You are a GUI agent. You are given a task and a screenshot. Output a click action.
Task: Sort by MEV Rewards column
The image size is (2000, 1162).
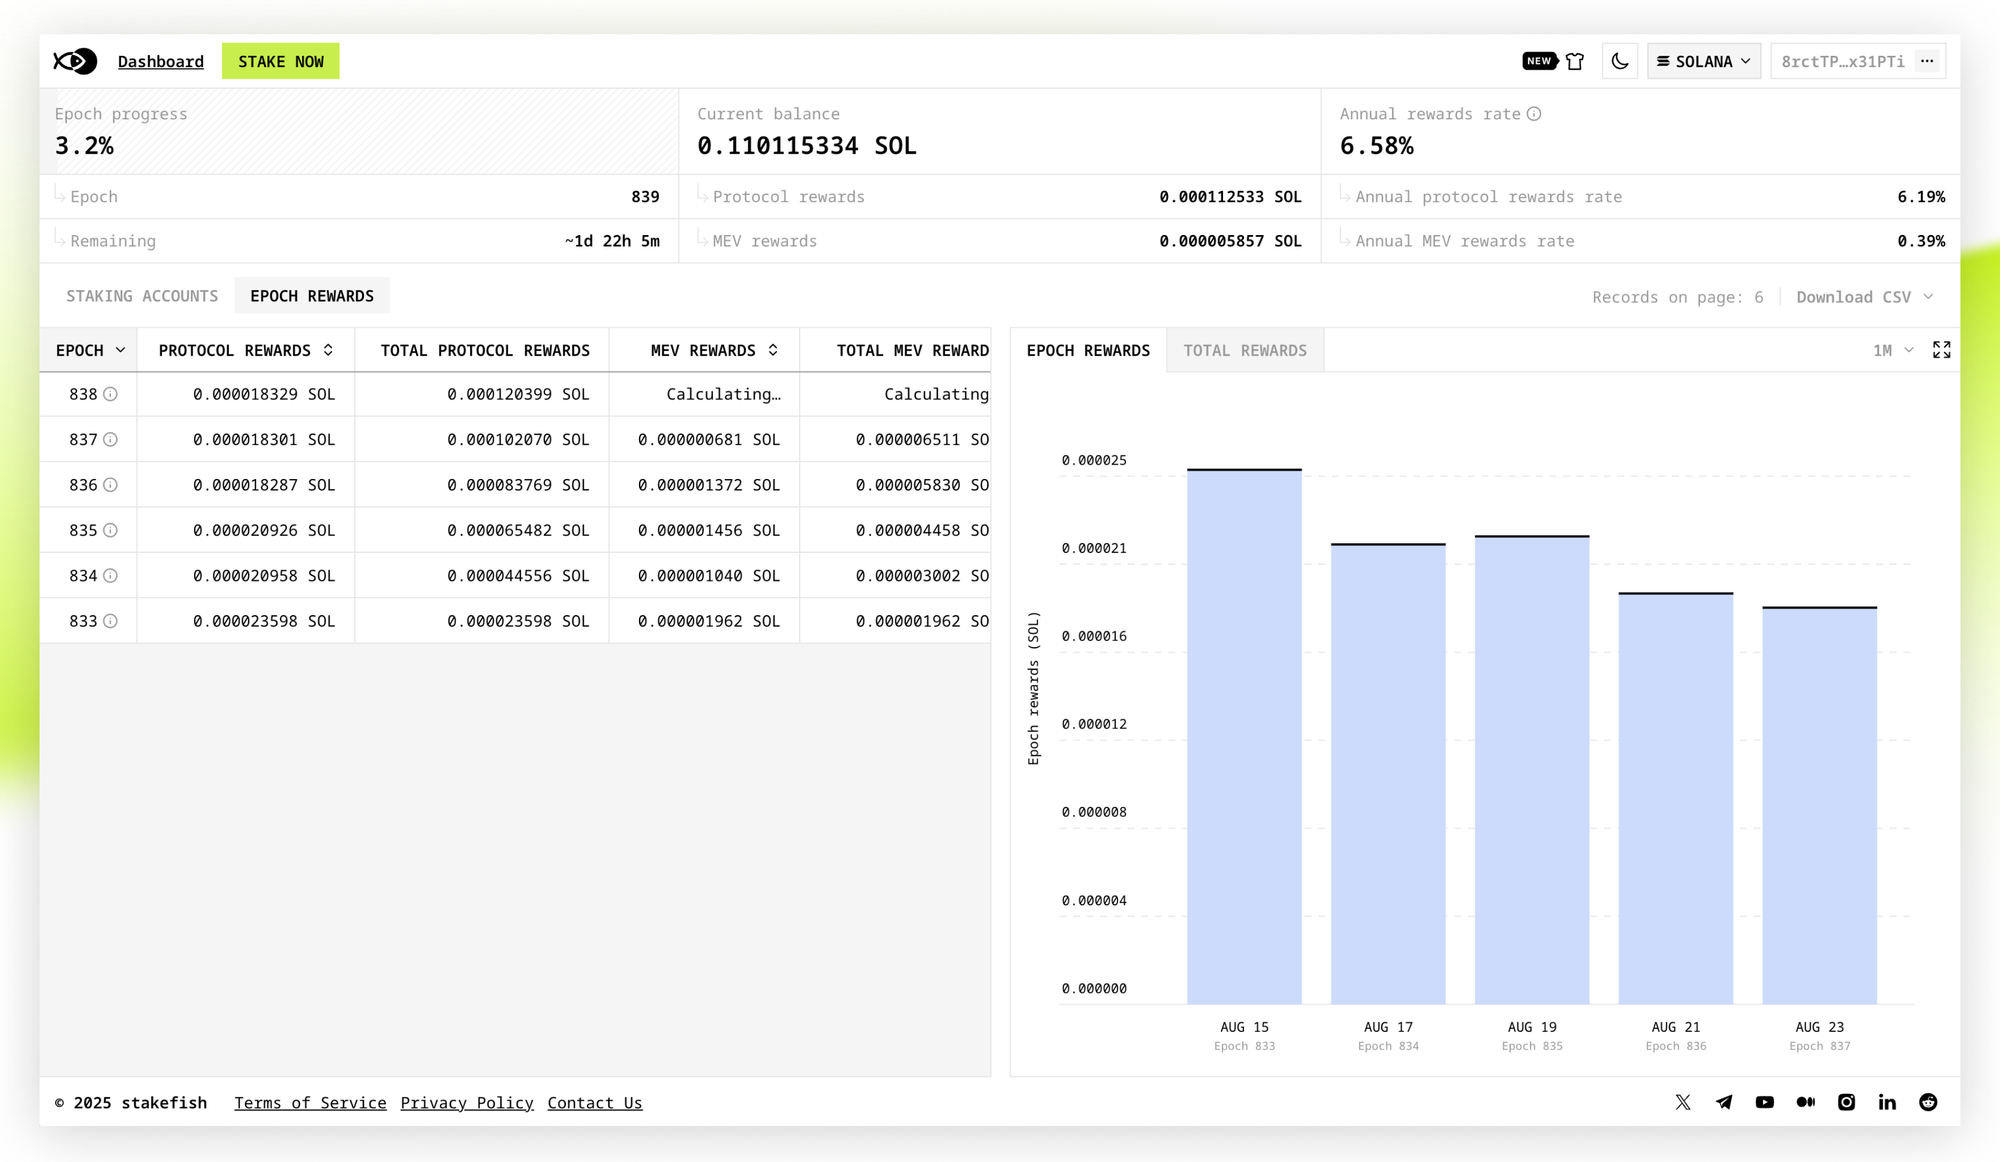click(713, 350)
